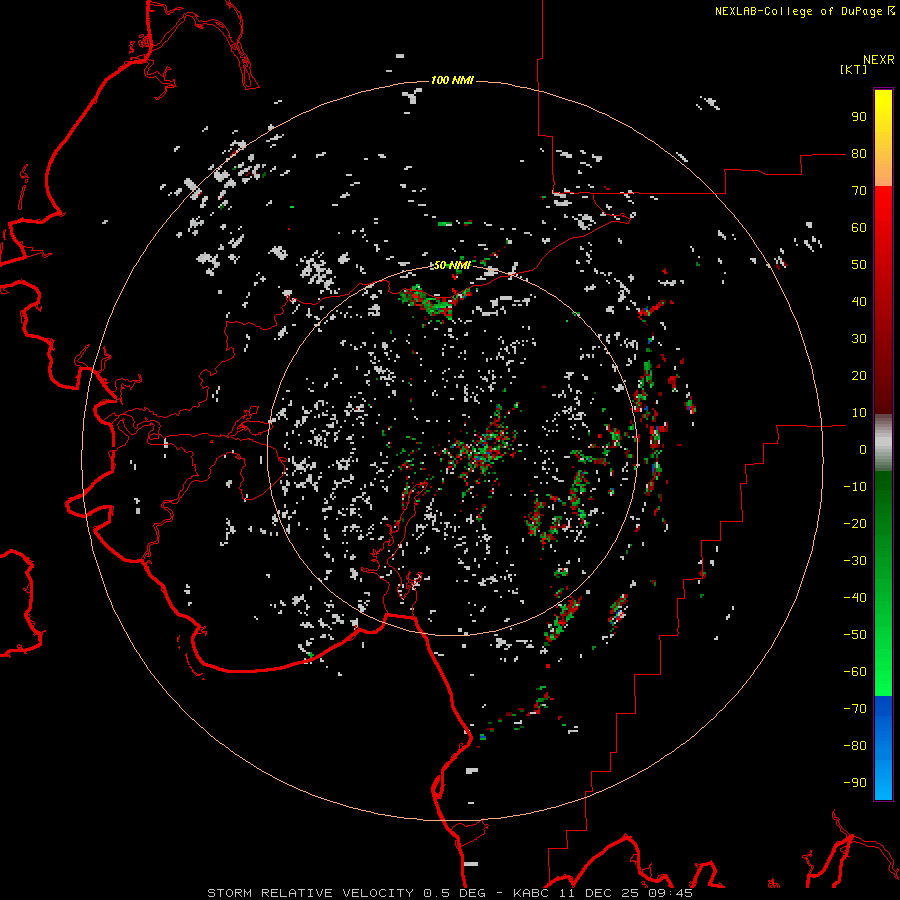Click the 0.5 DEG elevation text
Image resolution: width=900 pixels, height=900 pixels.
tap(455, 893)
